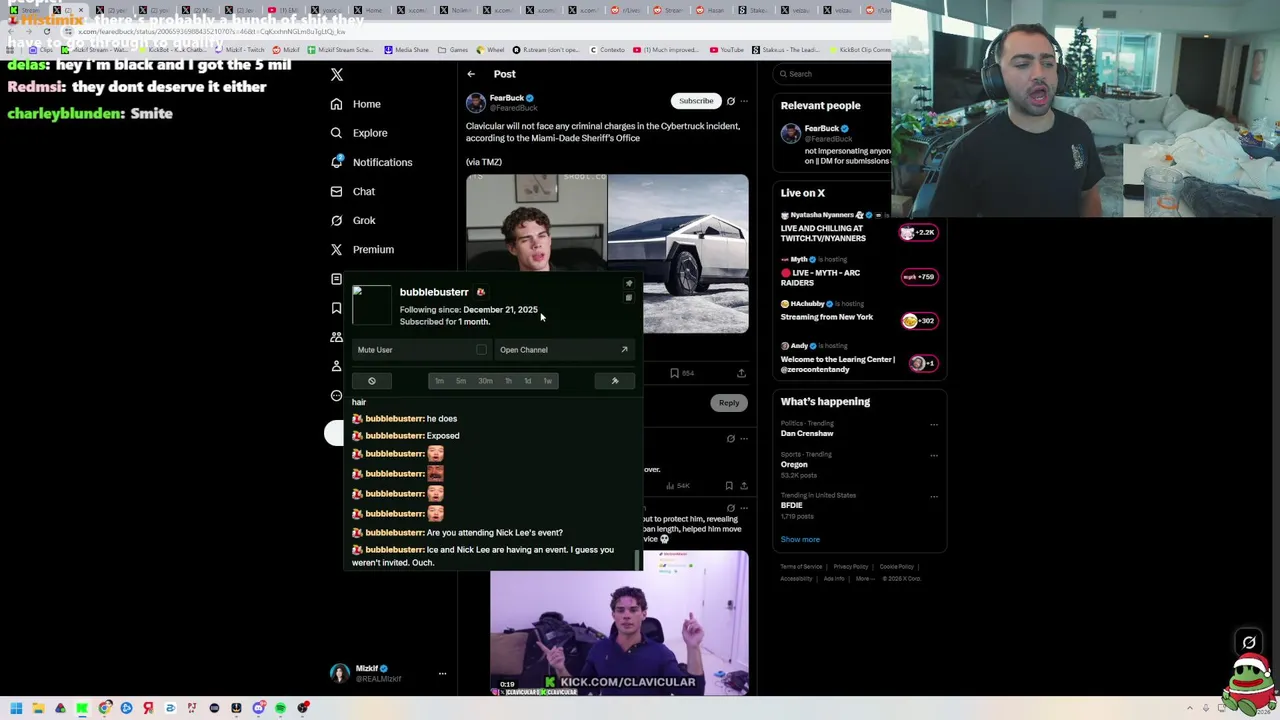
Task: Click the Reply button
Action: [x=729, y=403]
